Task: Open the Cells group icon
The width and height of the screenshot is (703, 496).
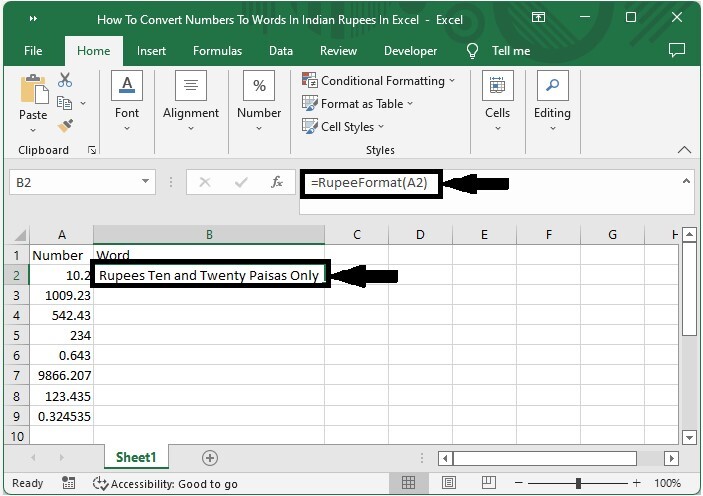Action: pyautogui.click(x=497, y=85)
